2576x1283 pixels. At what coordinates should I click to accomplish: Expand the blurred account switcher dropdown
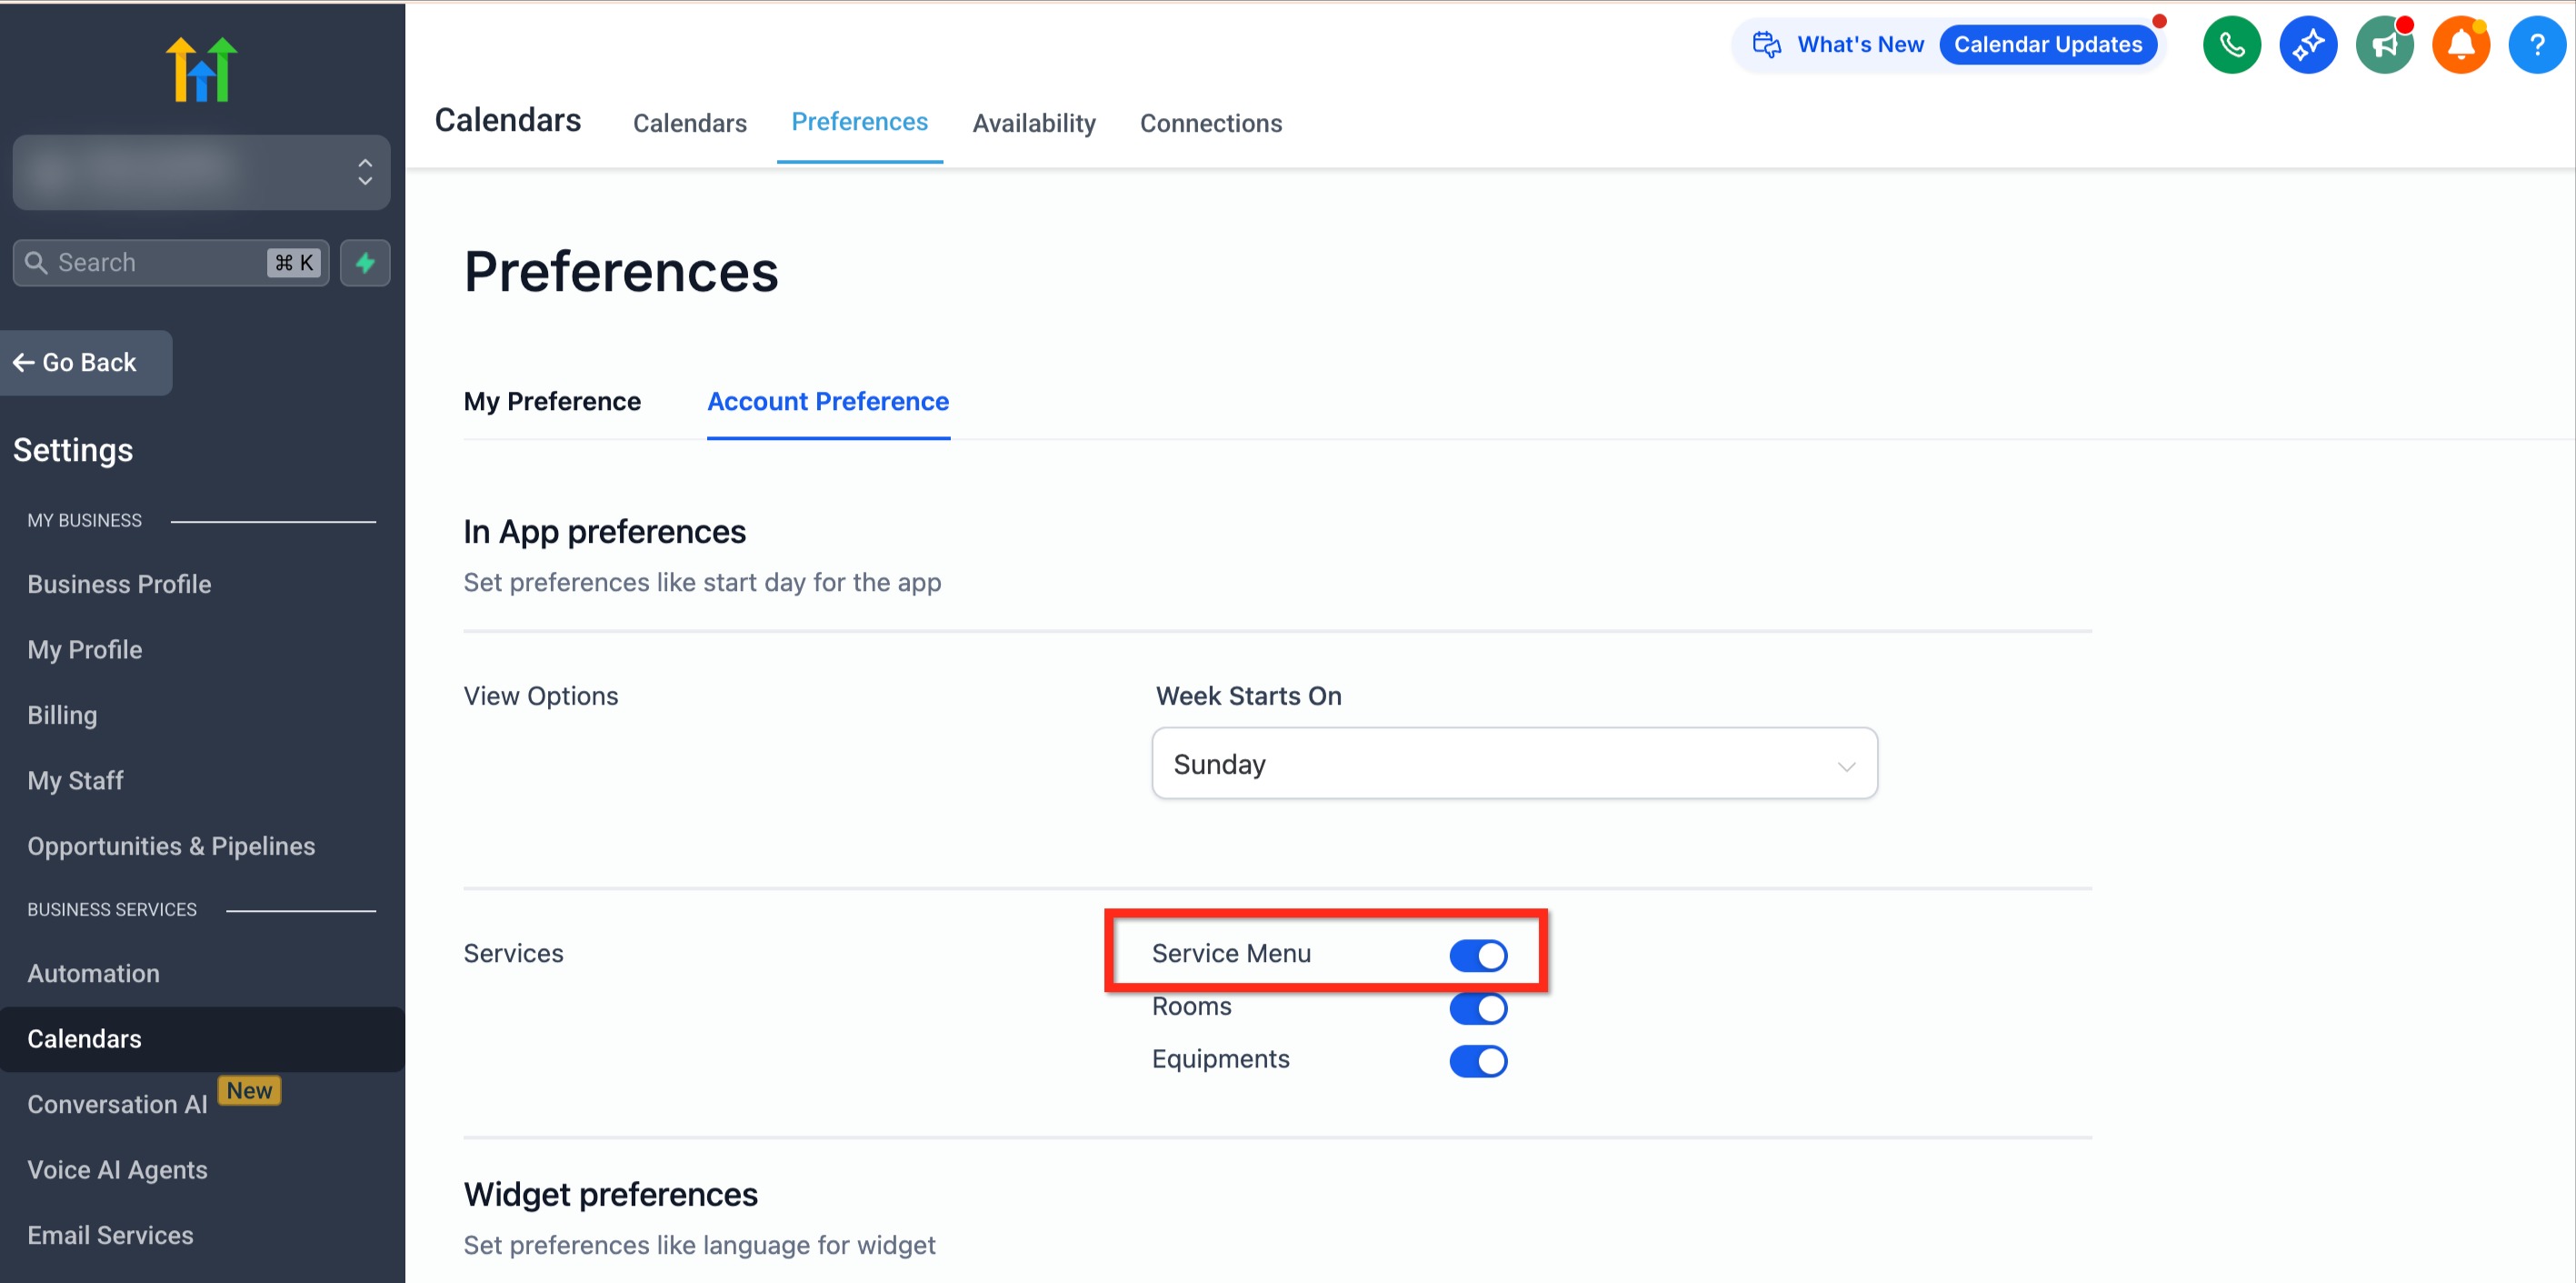click(201, 173)
